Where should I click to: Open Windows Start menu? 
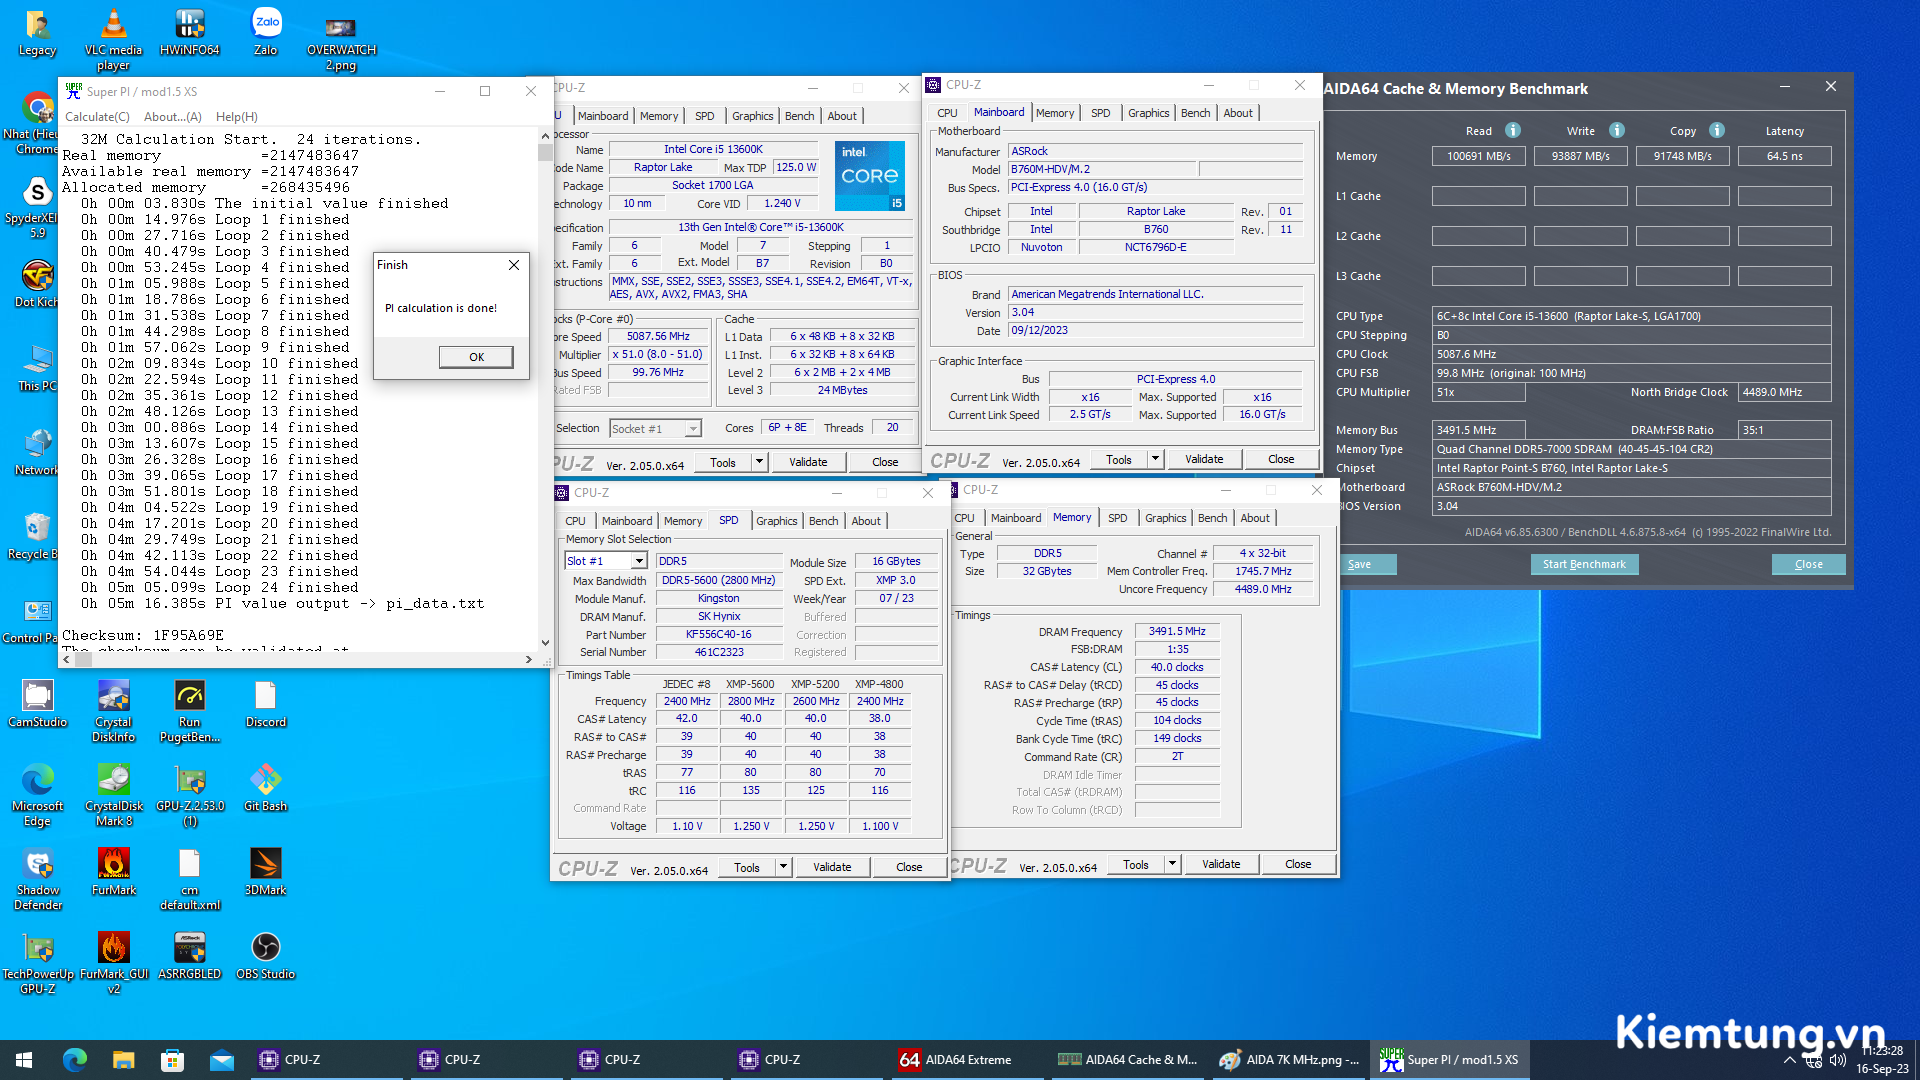(24, 1060)
